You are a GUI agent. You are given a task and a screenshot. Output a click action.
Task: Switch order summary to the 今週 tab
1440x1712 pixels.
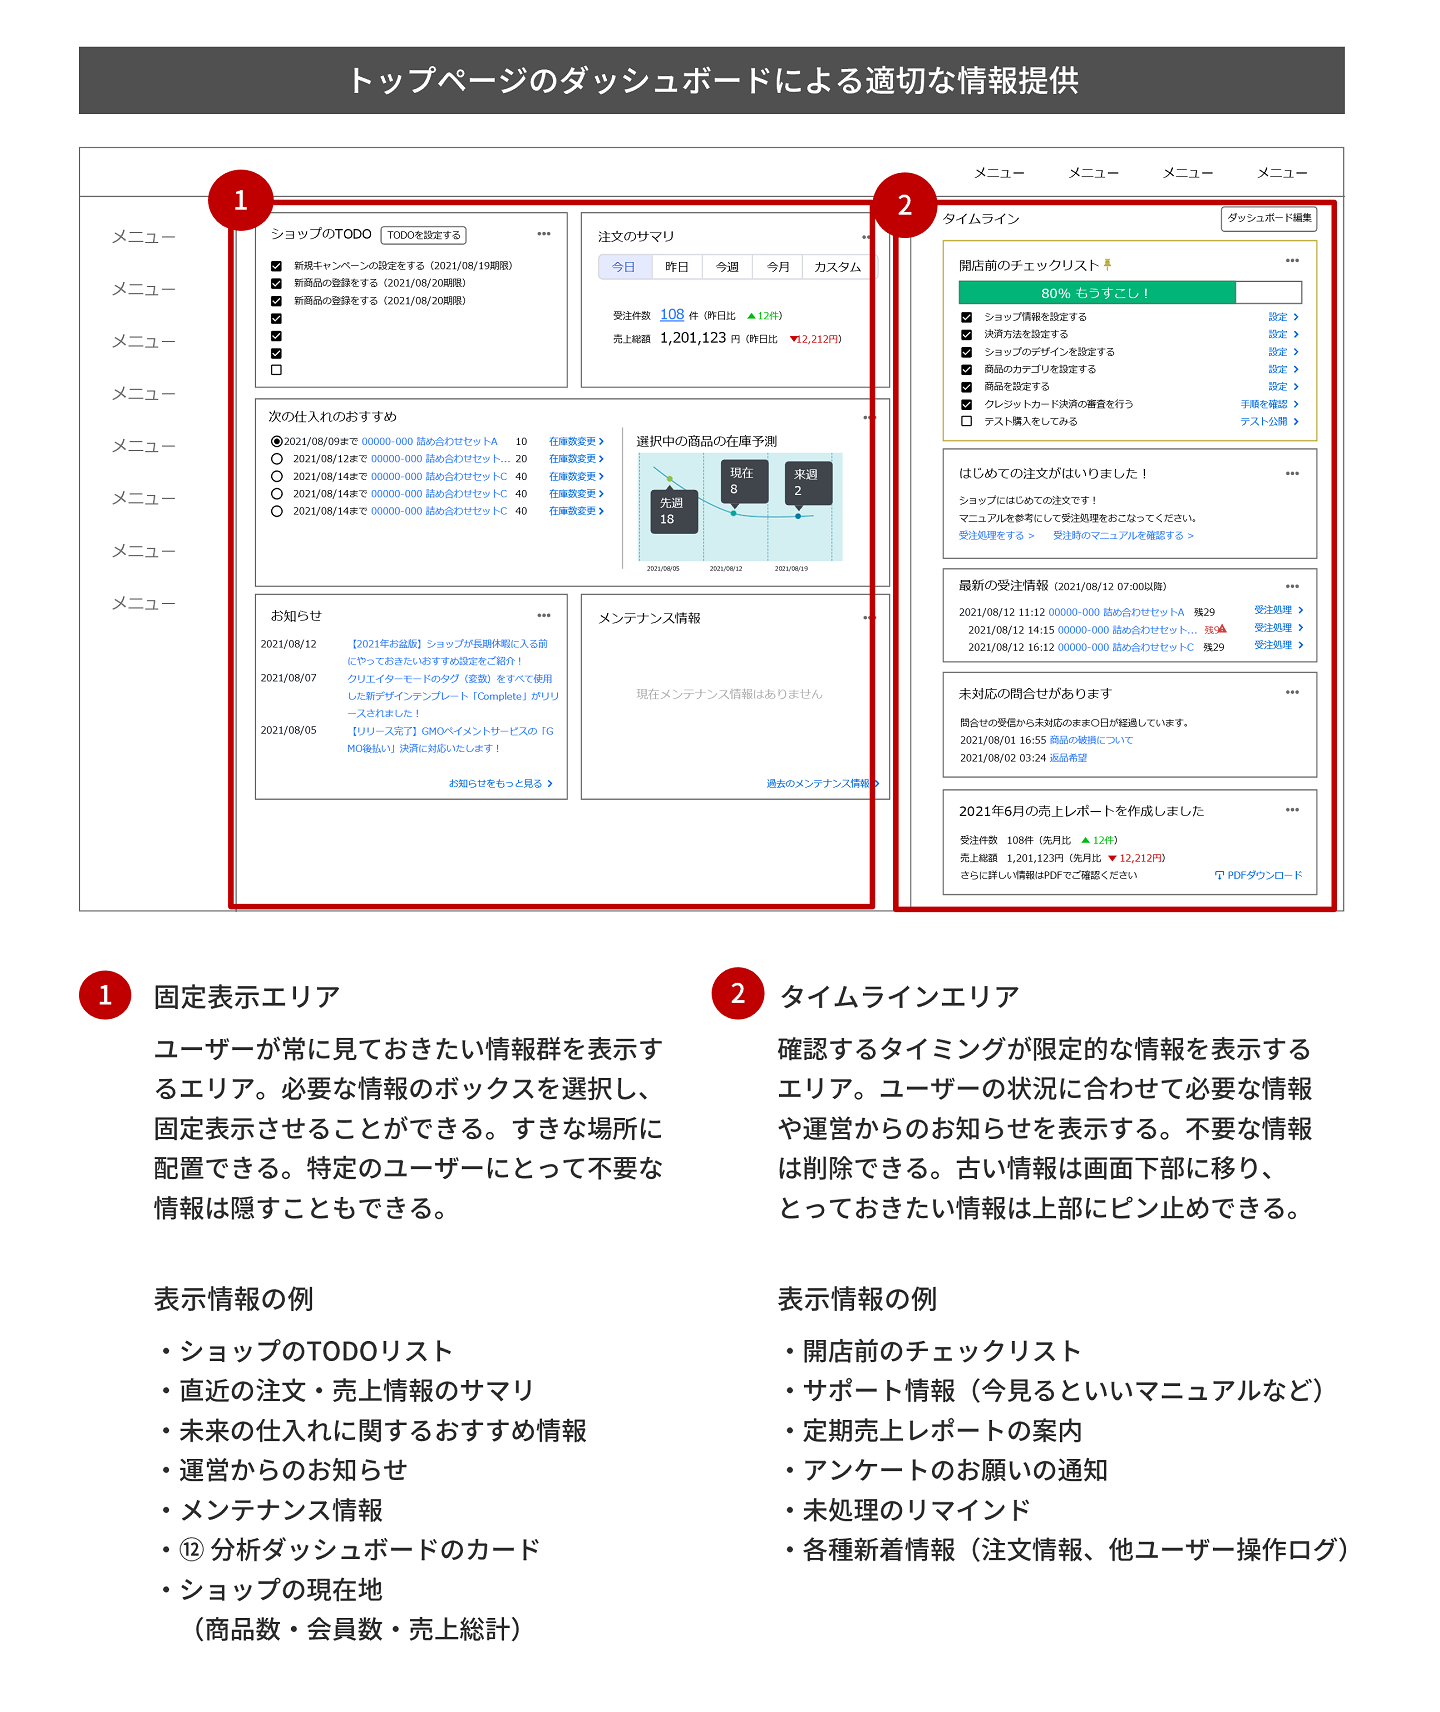(x=727, y=267)
